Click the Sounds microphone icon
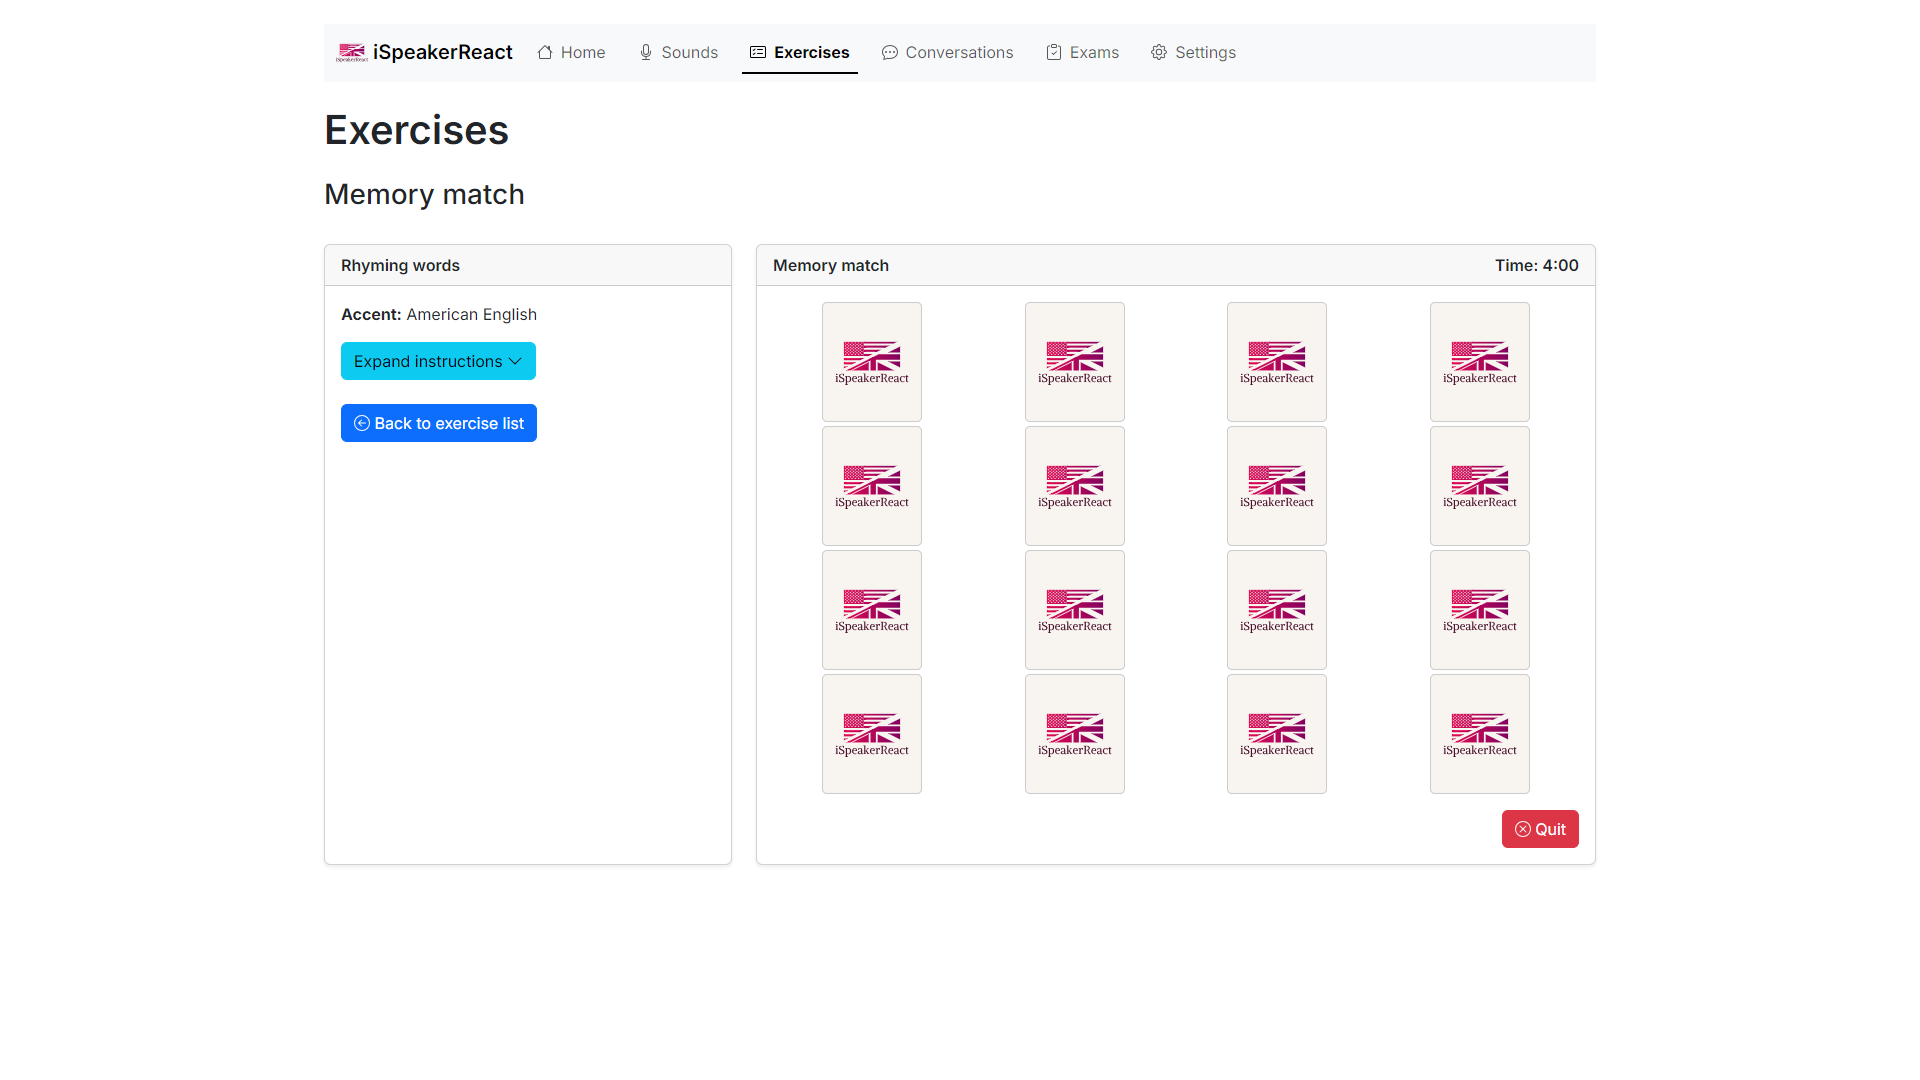This screenshot has width=1920, height=1080. pyautogui.click(x=646, y=52)
